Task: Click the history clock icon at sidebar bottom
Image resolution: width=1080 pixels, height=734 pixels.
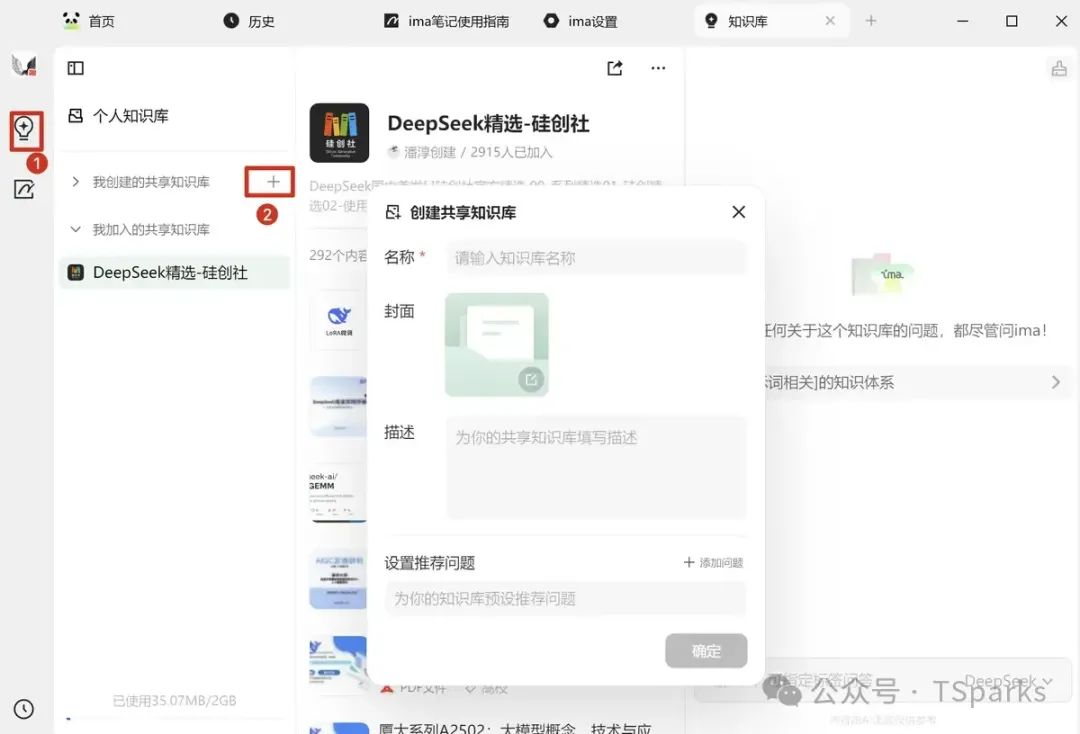Action: click(x=24, y=709)
